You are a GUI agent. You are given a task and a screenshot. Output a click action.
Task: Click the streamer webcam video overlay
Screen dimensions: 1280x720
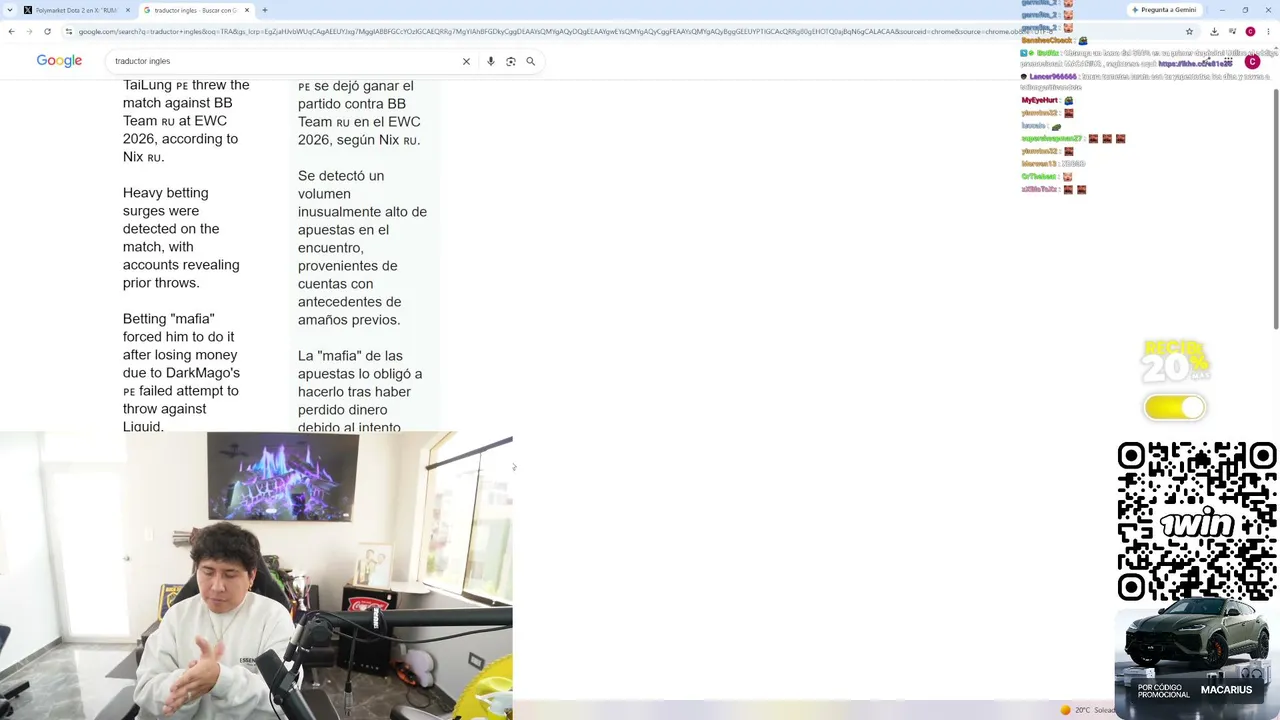pos(256,576)
